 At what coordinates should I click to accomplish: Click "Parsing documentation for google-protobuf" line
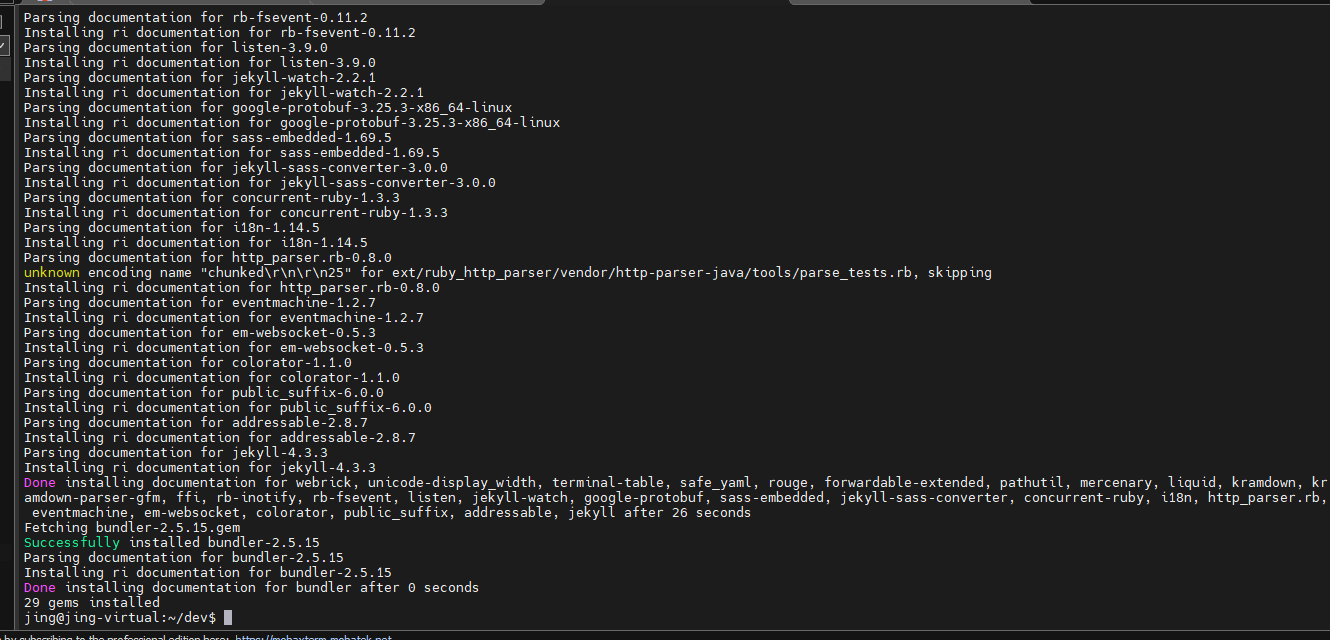click(268, 107)
